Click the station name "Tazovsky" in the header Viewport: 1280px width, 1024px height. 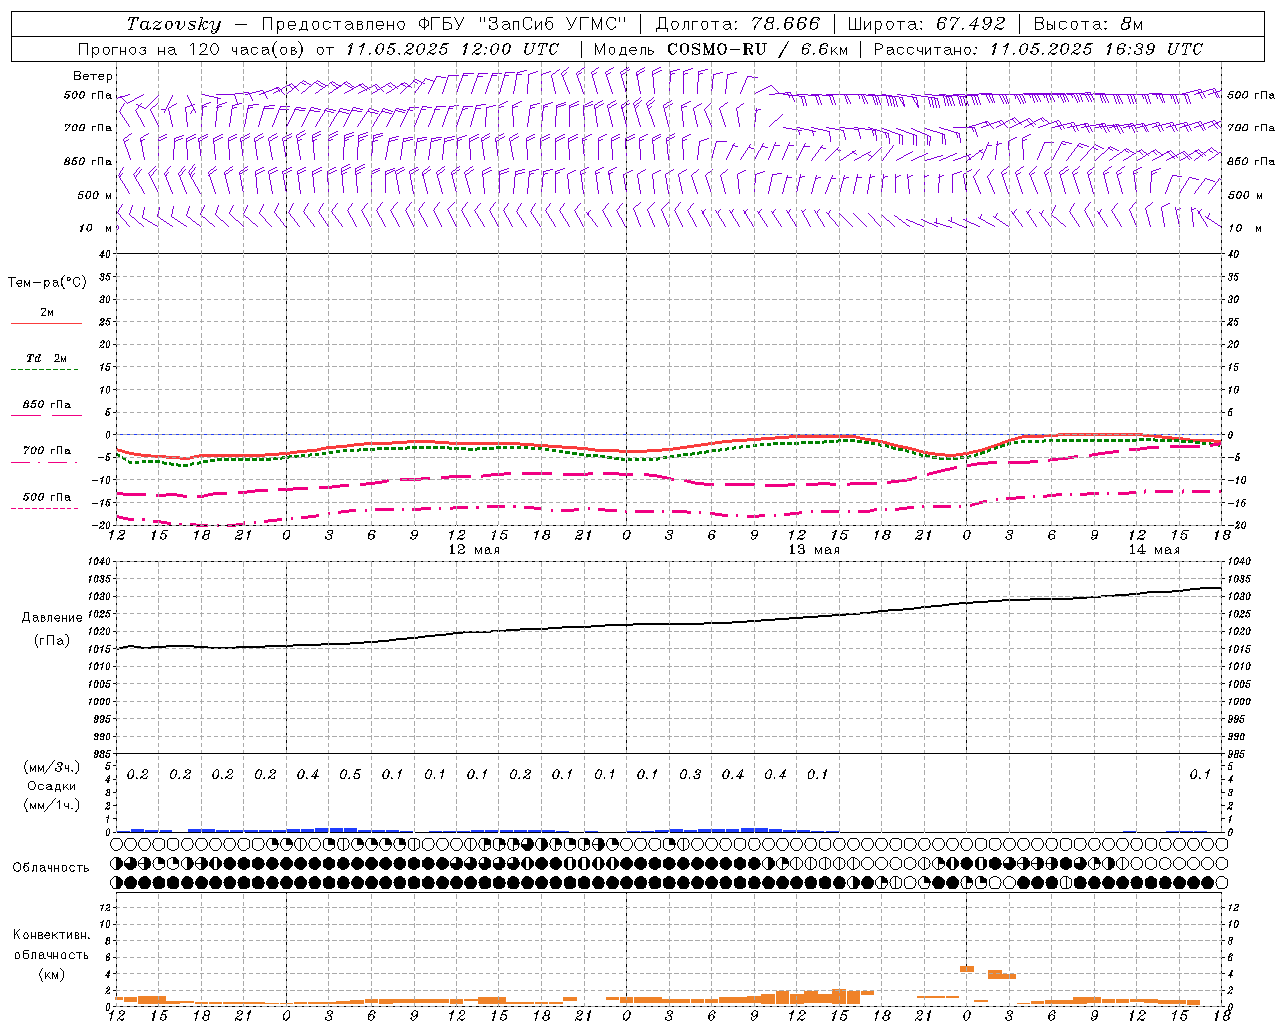173,24
